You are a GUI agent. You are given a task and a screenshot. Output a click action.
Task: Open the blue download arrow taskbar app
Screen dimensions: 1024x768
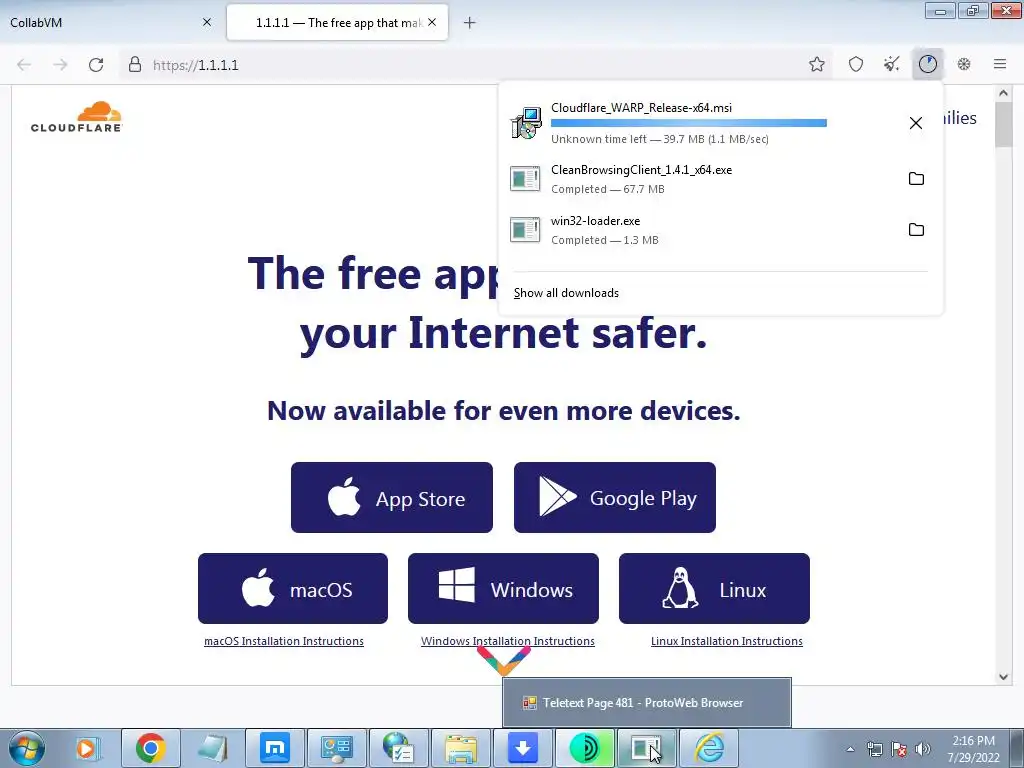coord(522,748)
